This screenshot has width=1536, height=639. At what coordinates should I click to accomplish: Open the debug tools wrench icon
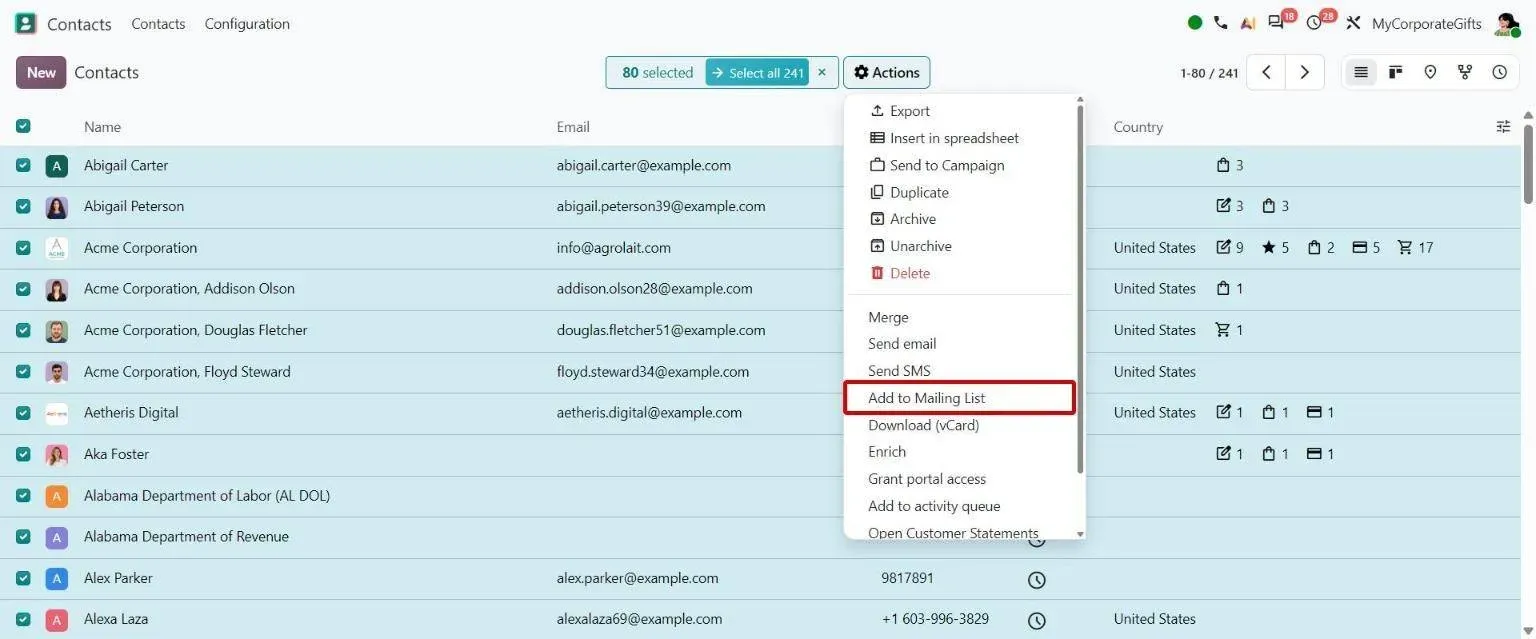coord(1354,23)
